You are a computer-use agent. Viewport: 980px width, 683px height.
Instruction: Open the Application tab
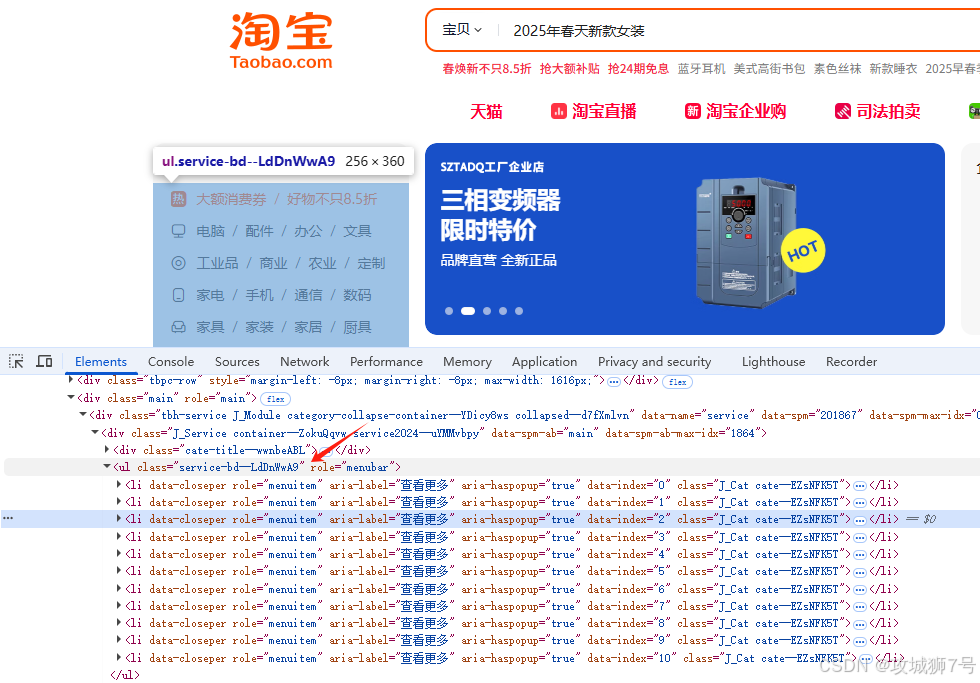(x=544, y=361)
